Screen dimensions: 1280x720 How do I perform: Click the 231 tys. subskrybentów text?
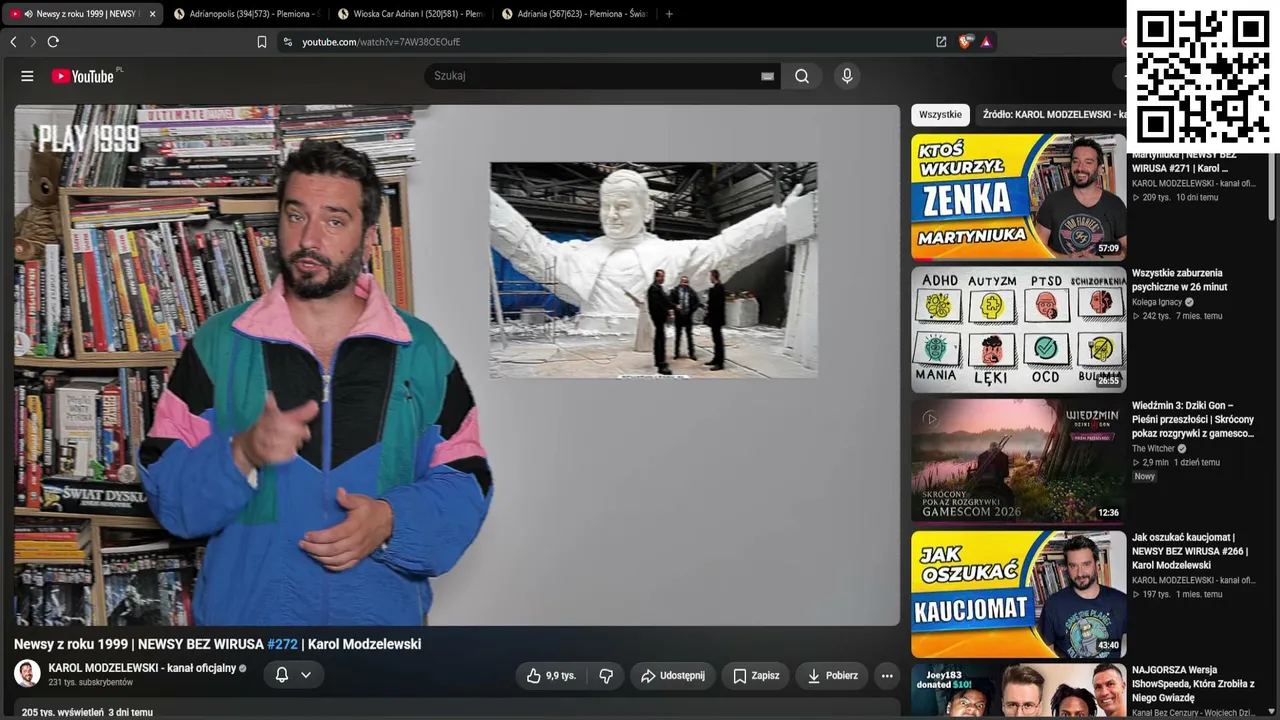point(91,683)
